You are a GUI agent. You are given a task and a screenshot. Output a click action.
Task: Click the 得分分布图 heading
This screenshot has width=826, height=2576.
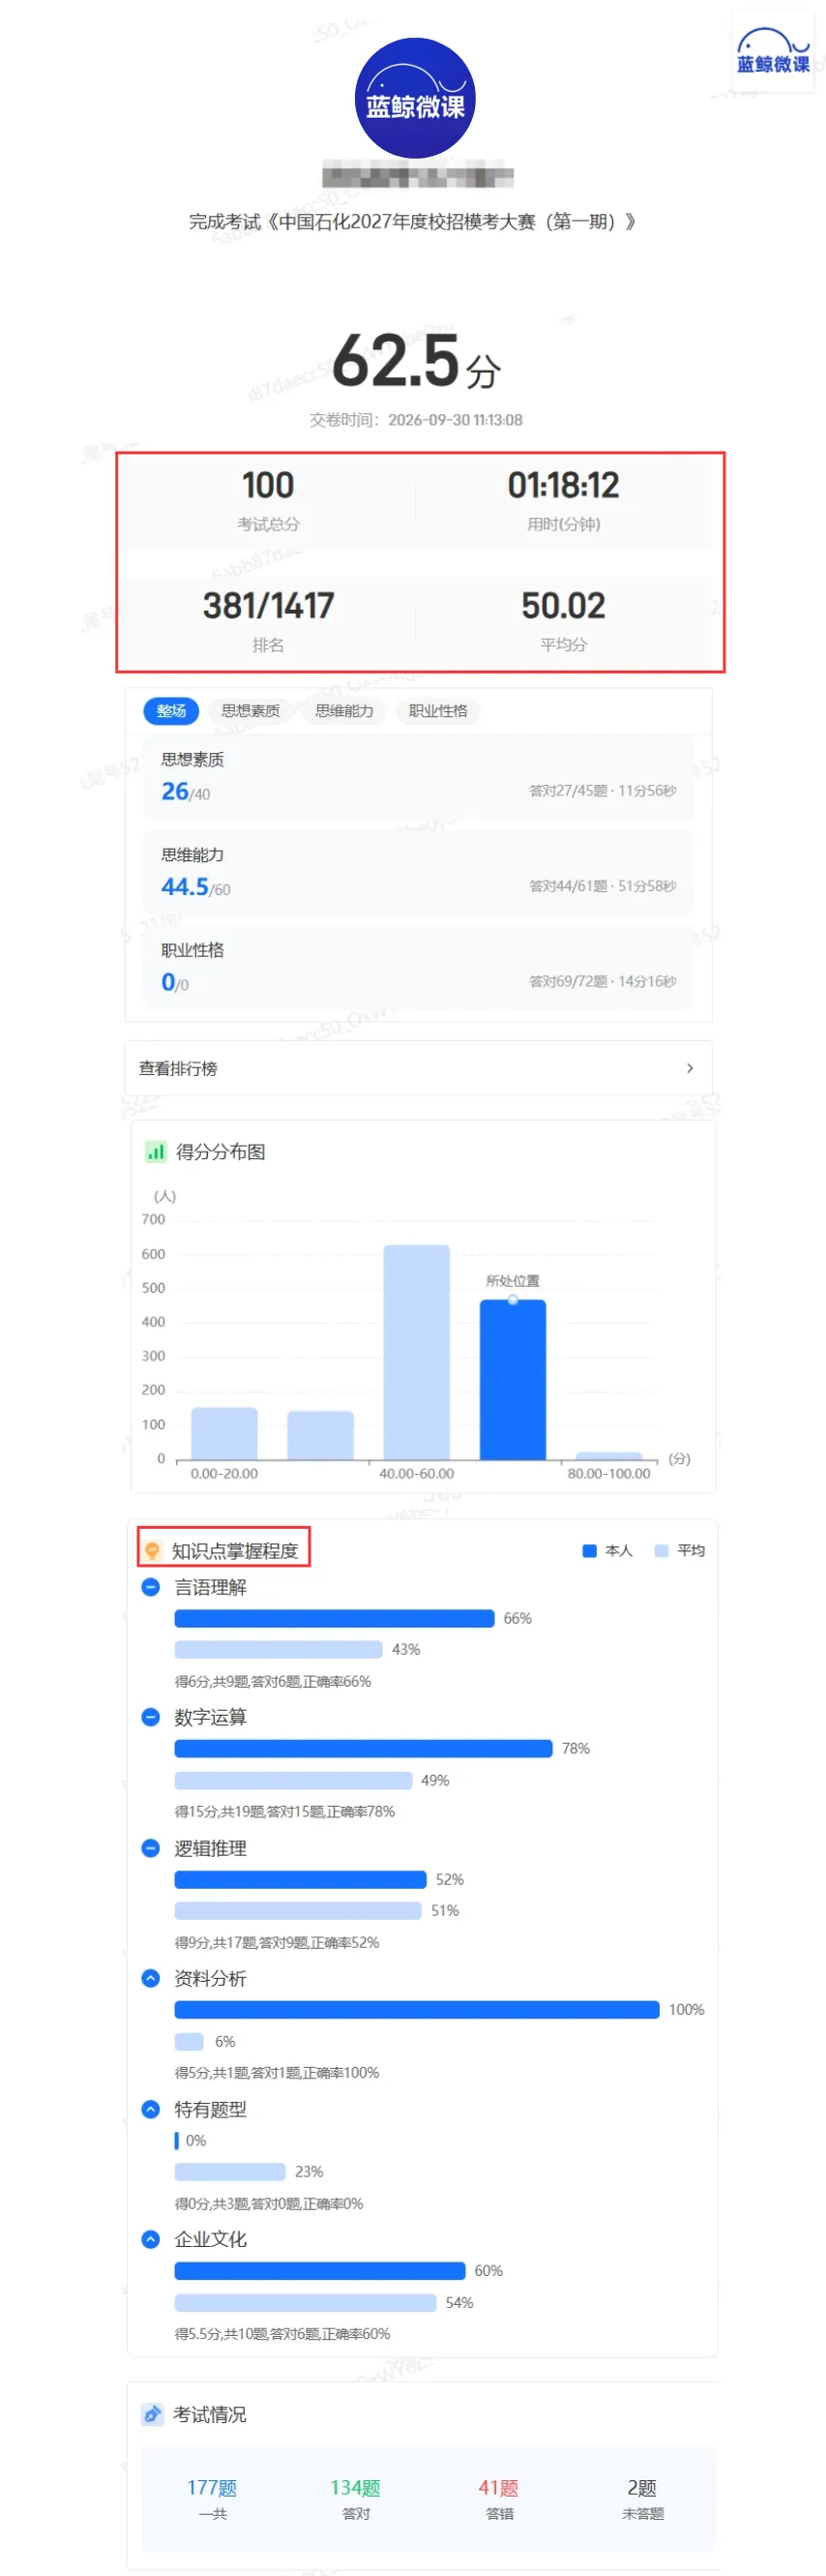click(220, 1151)
